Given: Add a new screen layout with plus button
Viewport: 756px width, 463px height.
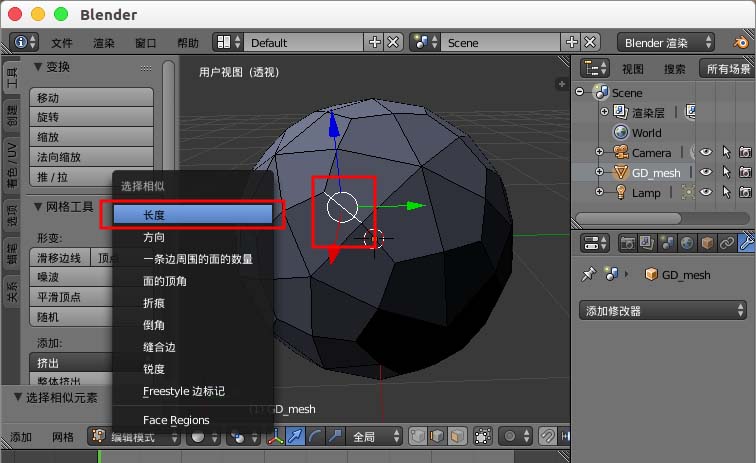Looking at the screenshot, I should (375, 42).
